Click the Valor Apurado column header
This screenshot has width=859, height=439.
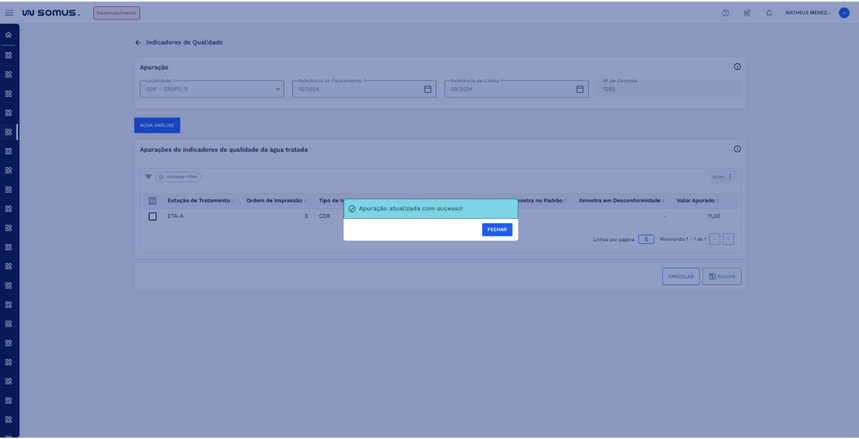click(695, 200)
